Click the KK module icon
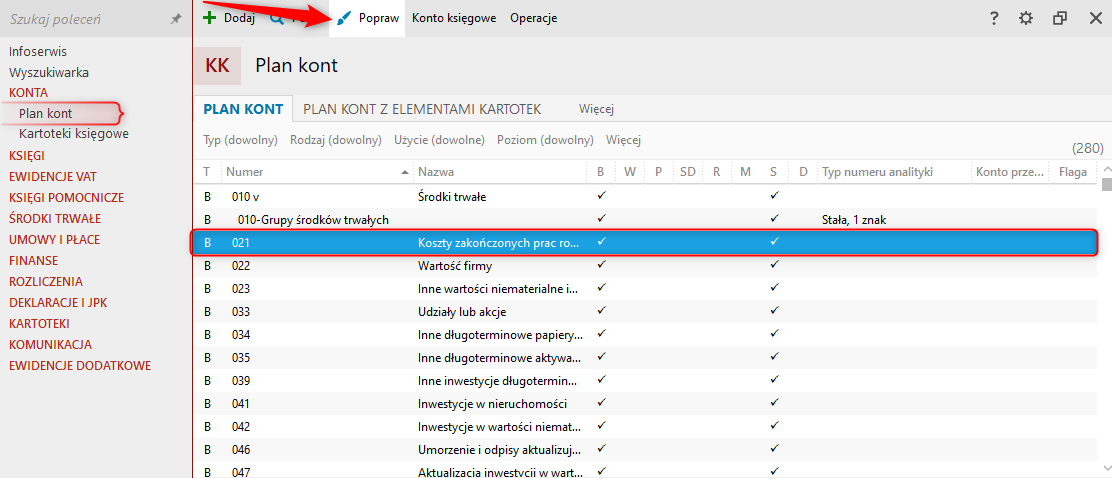Screen dimensions: 1112x478 click(217, 66)
